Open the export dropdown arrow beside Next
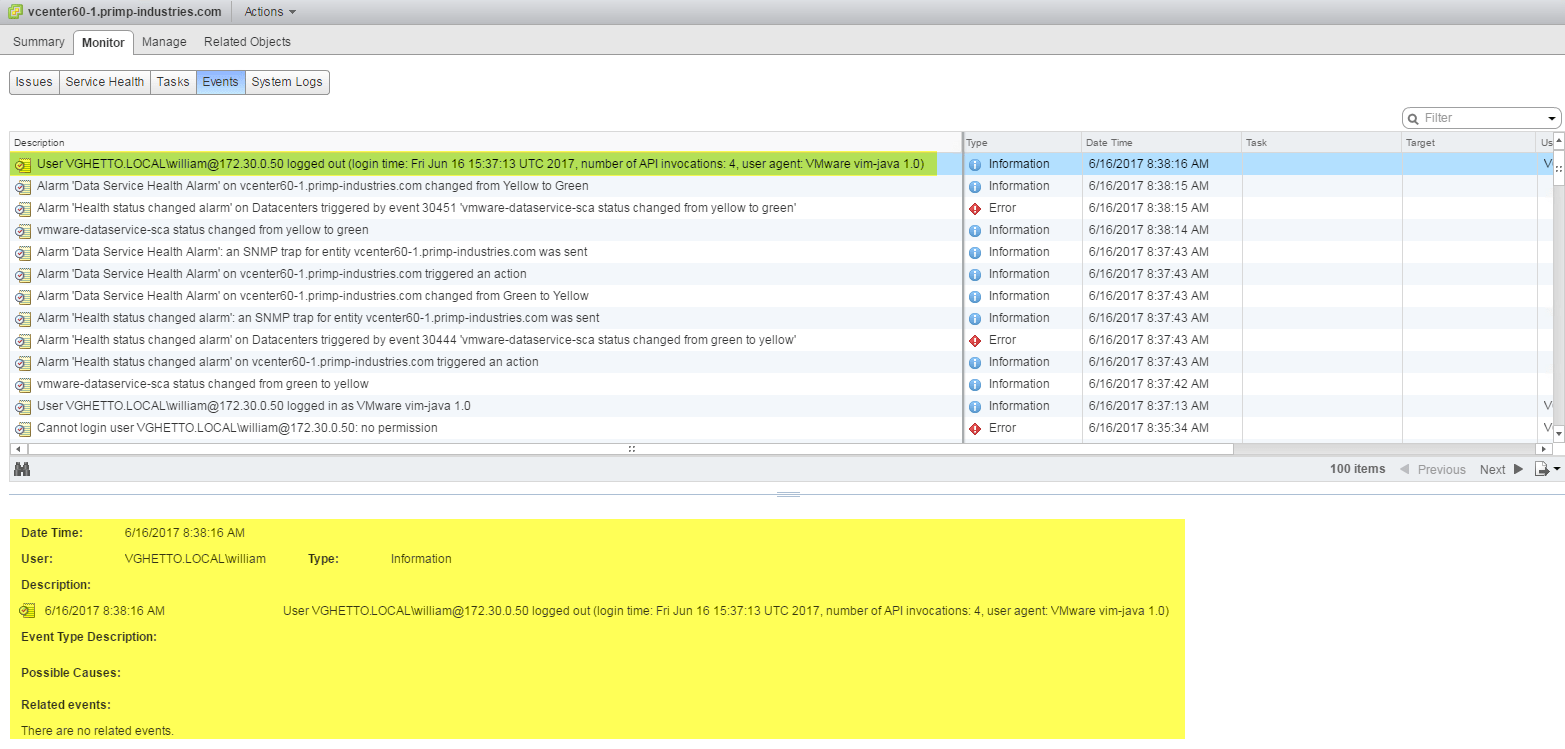The width and height of the screenshot is (1565, 749). (x=1556, y=470)
